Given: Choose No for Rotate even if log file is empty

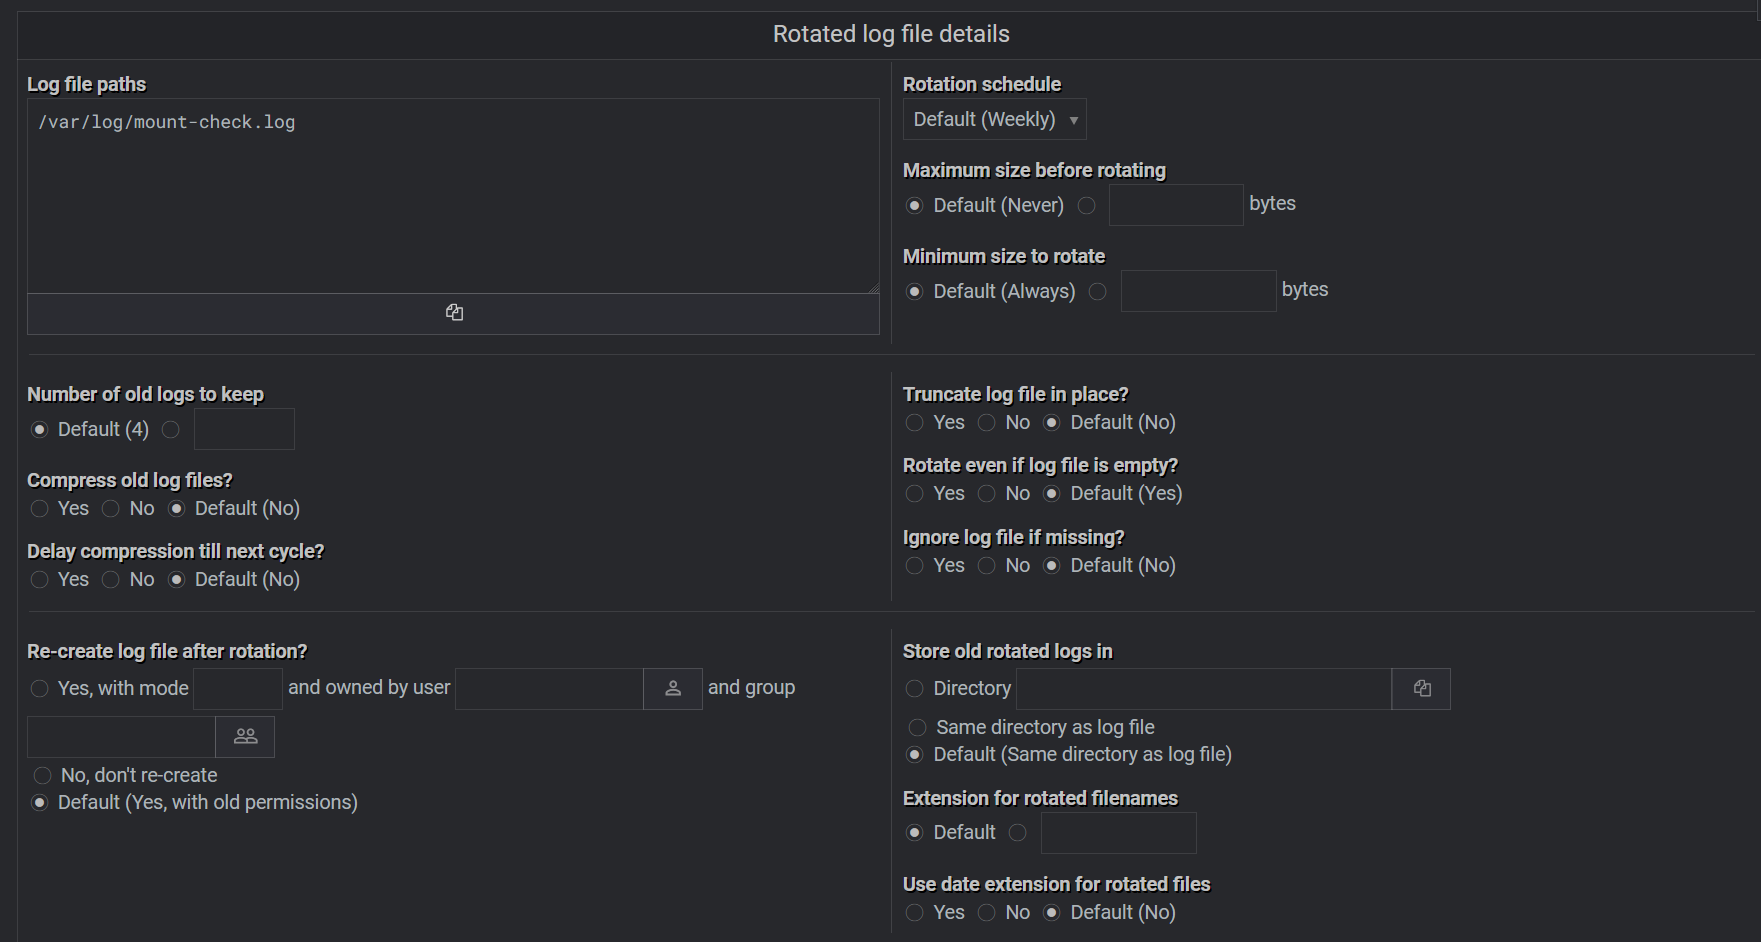Looking at the screenshot, I should [x=987, y=494].
